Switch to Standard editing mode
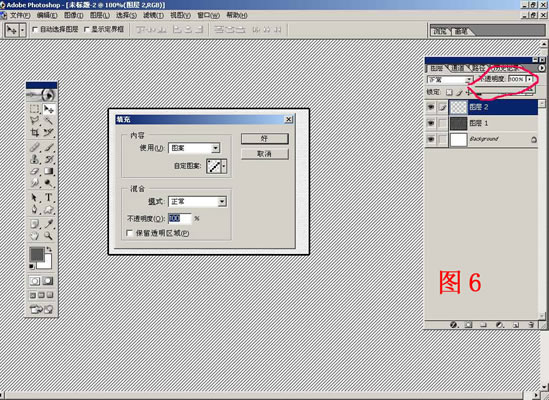 pyautogui.click(x=35, y=281)
